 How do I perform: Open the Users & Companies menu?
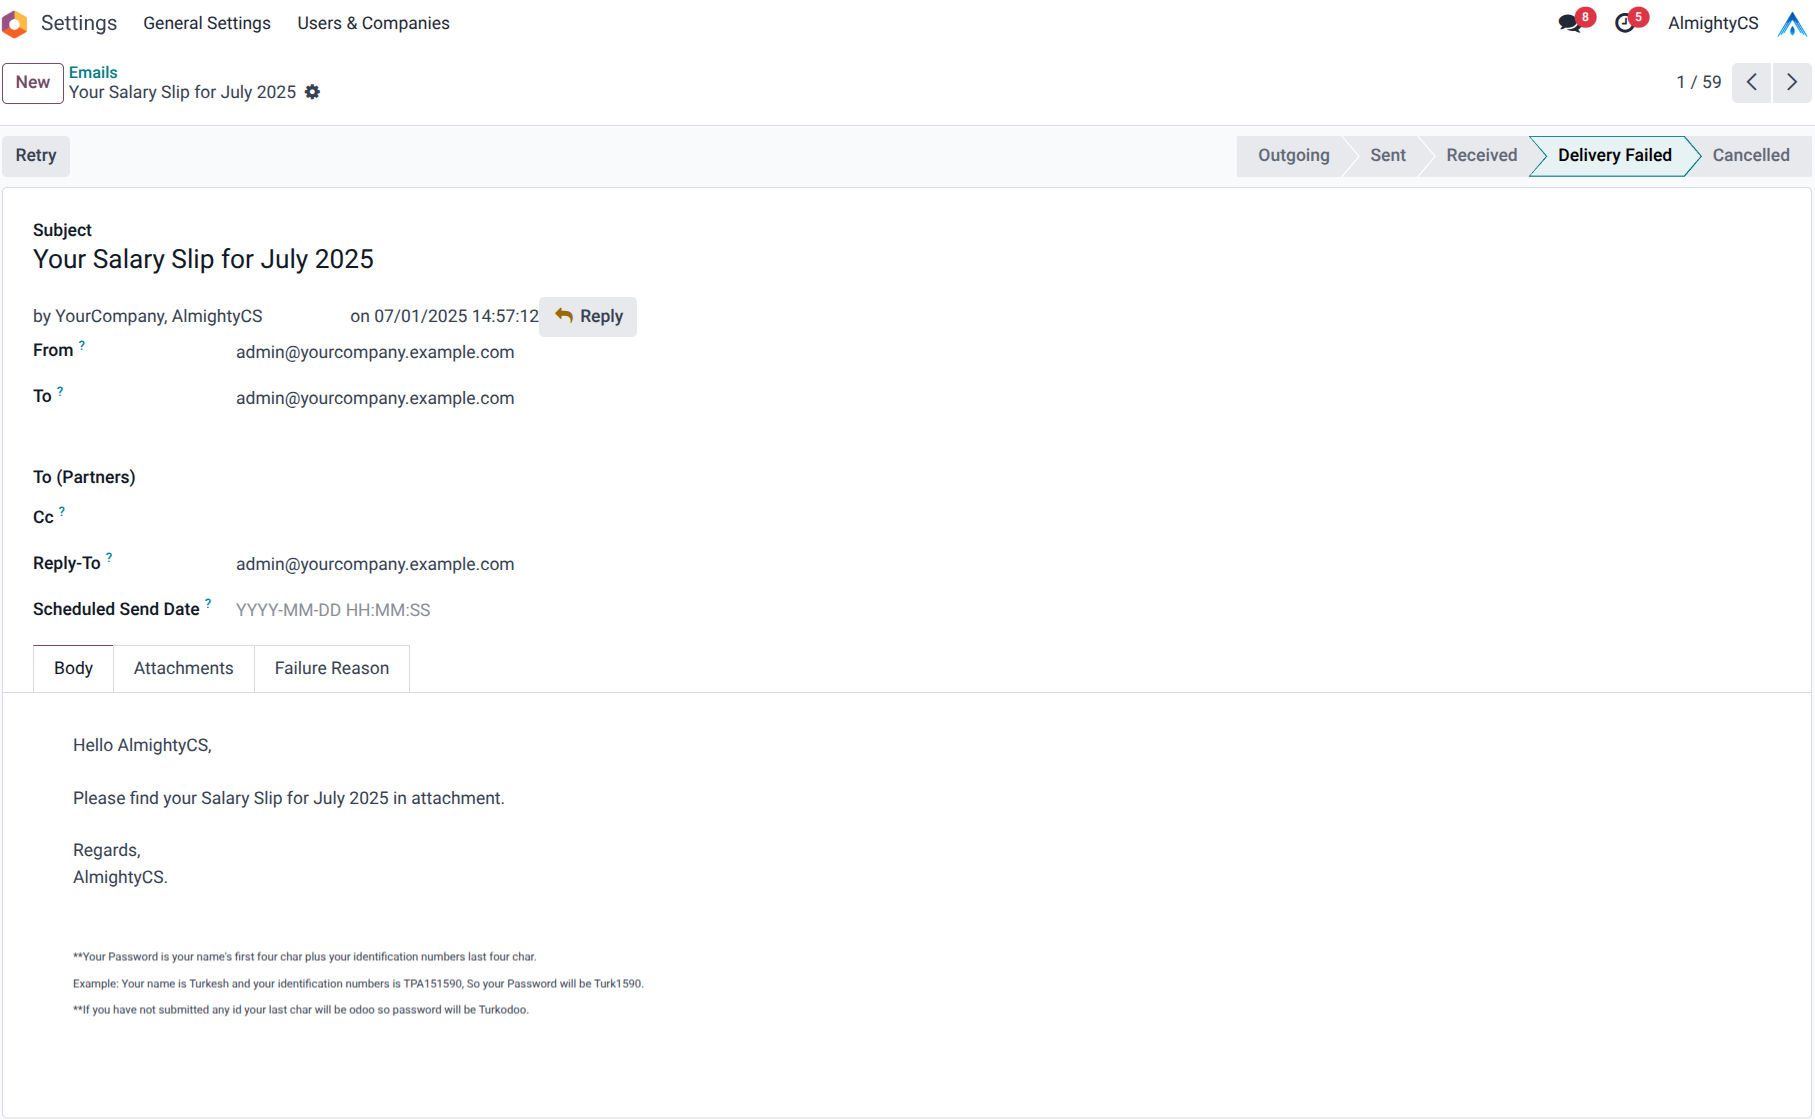373,23
